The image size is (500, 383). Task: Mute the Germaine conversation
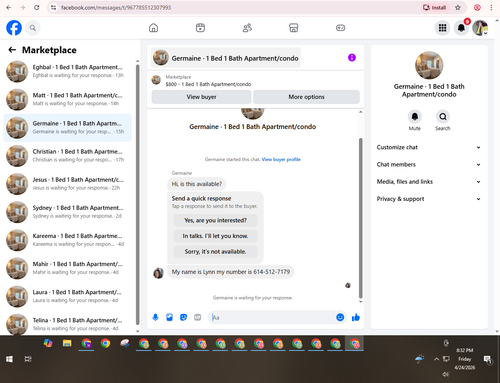pos(415,117)
